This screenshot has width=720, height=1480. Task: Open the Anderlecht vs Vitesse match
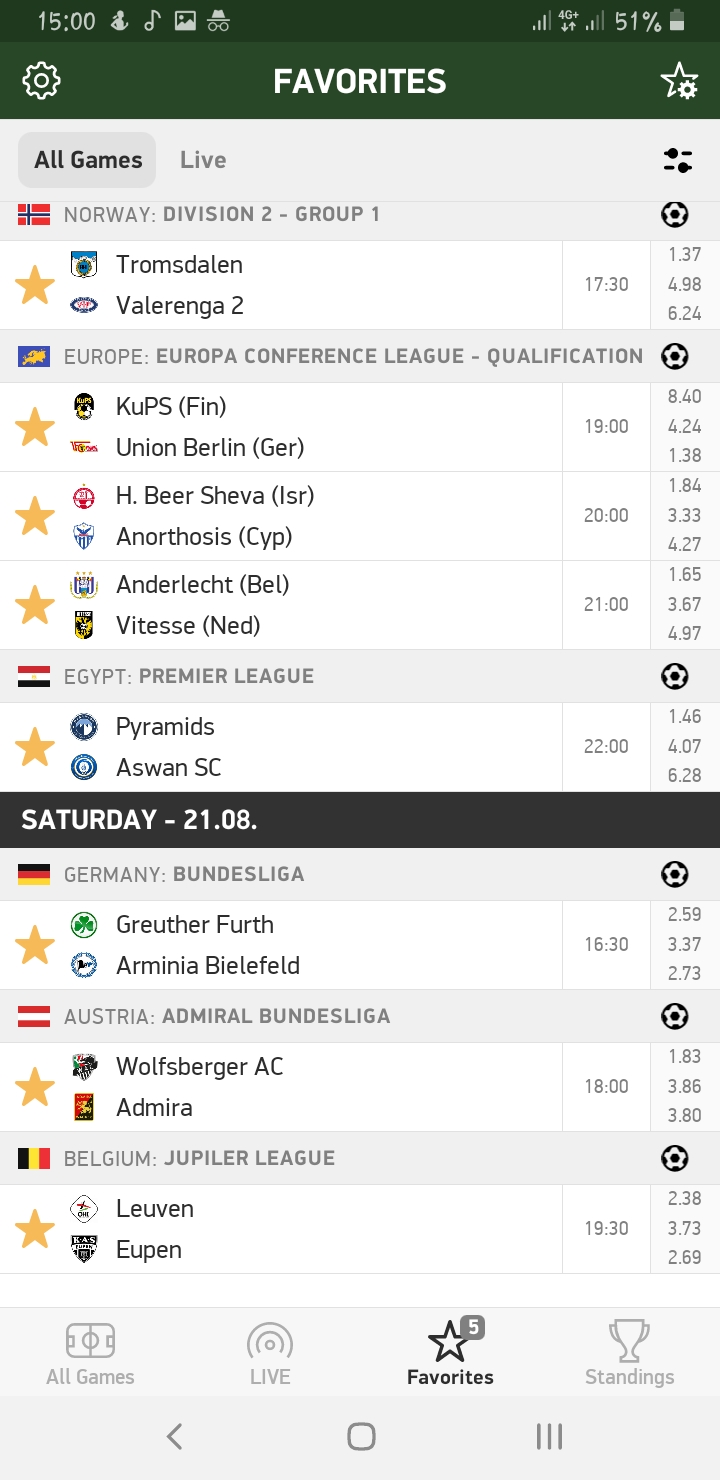[300, 605]
